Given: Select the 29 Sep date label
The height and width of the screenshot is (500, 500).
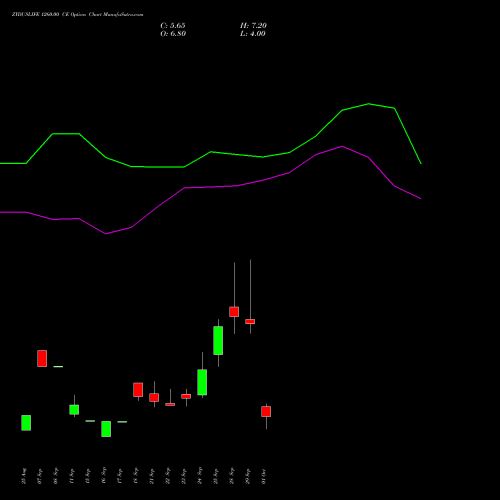Looking at the screenshot, I should [x=248, y=476].
